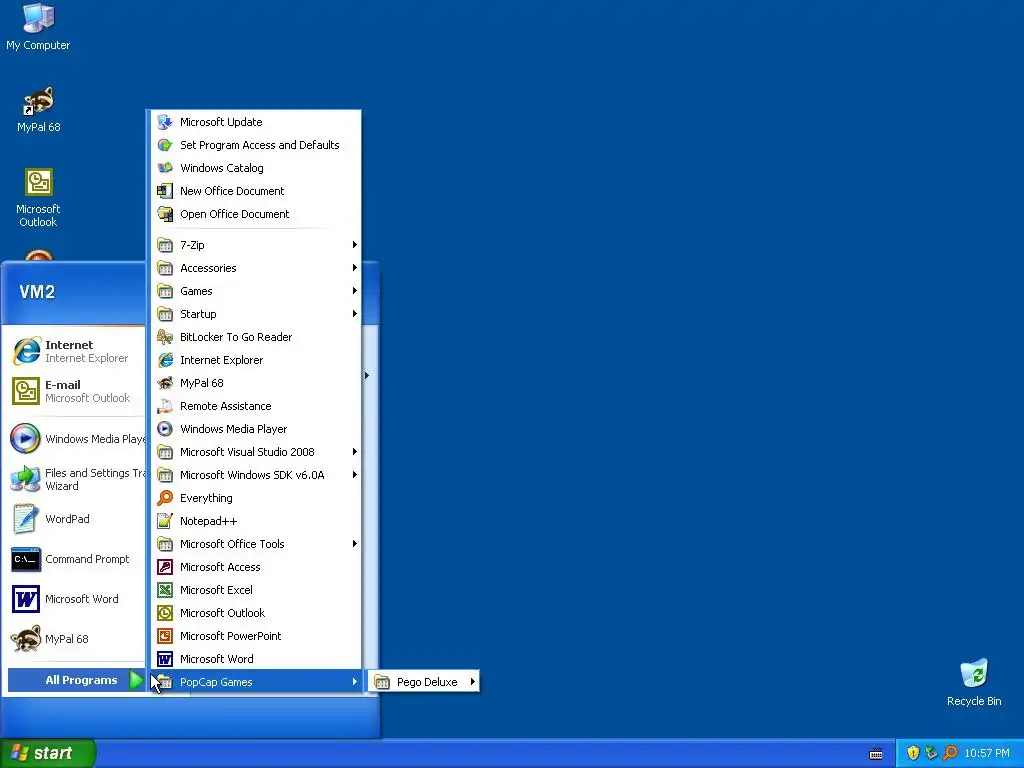The height and width of the screenshot is (768, 1024).
Task: Open pinned Internet Explorer in Start menu
Action: 76,351
